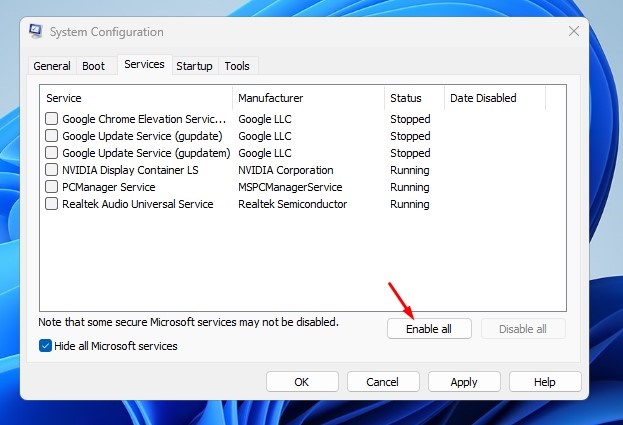This screenshot has height=425, width=623.
Task: Click the Date Disabled column header
Action: (x=494, y=98)
